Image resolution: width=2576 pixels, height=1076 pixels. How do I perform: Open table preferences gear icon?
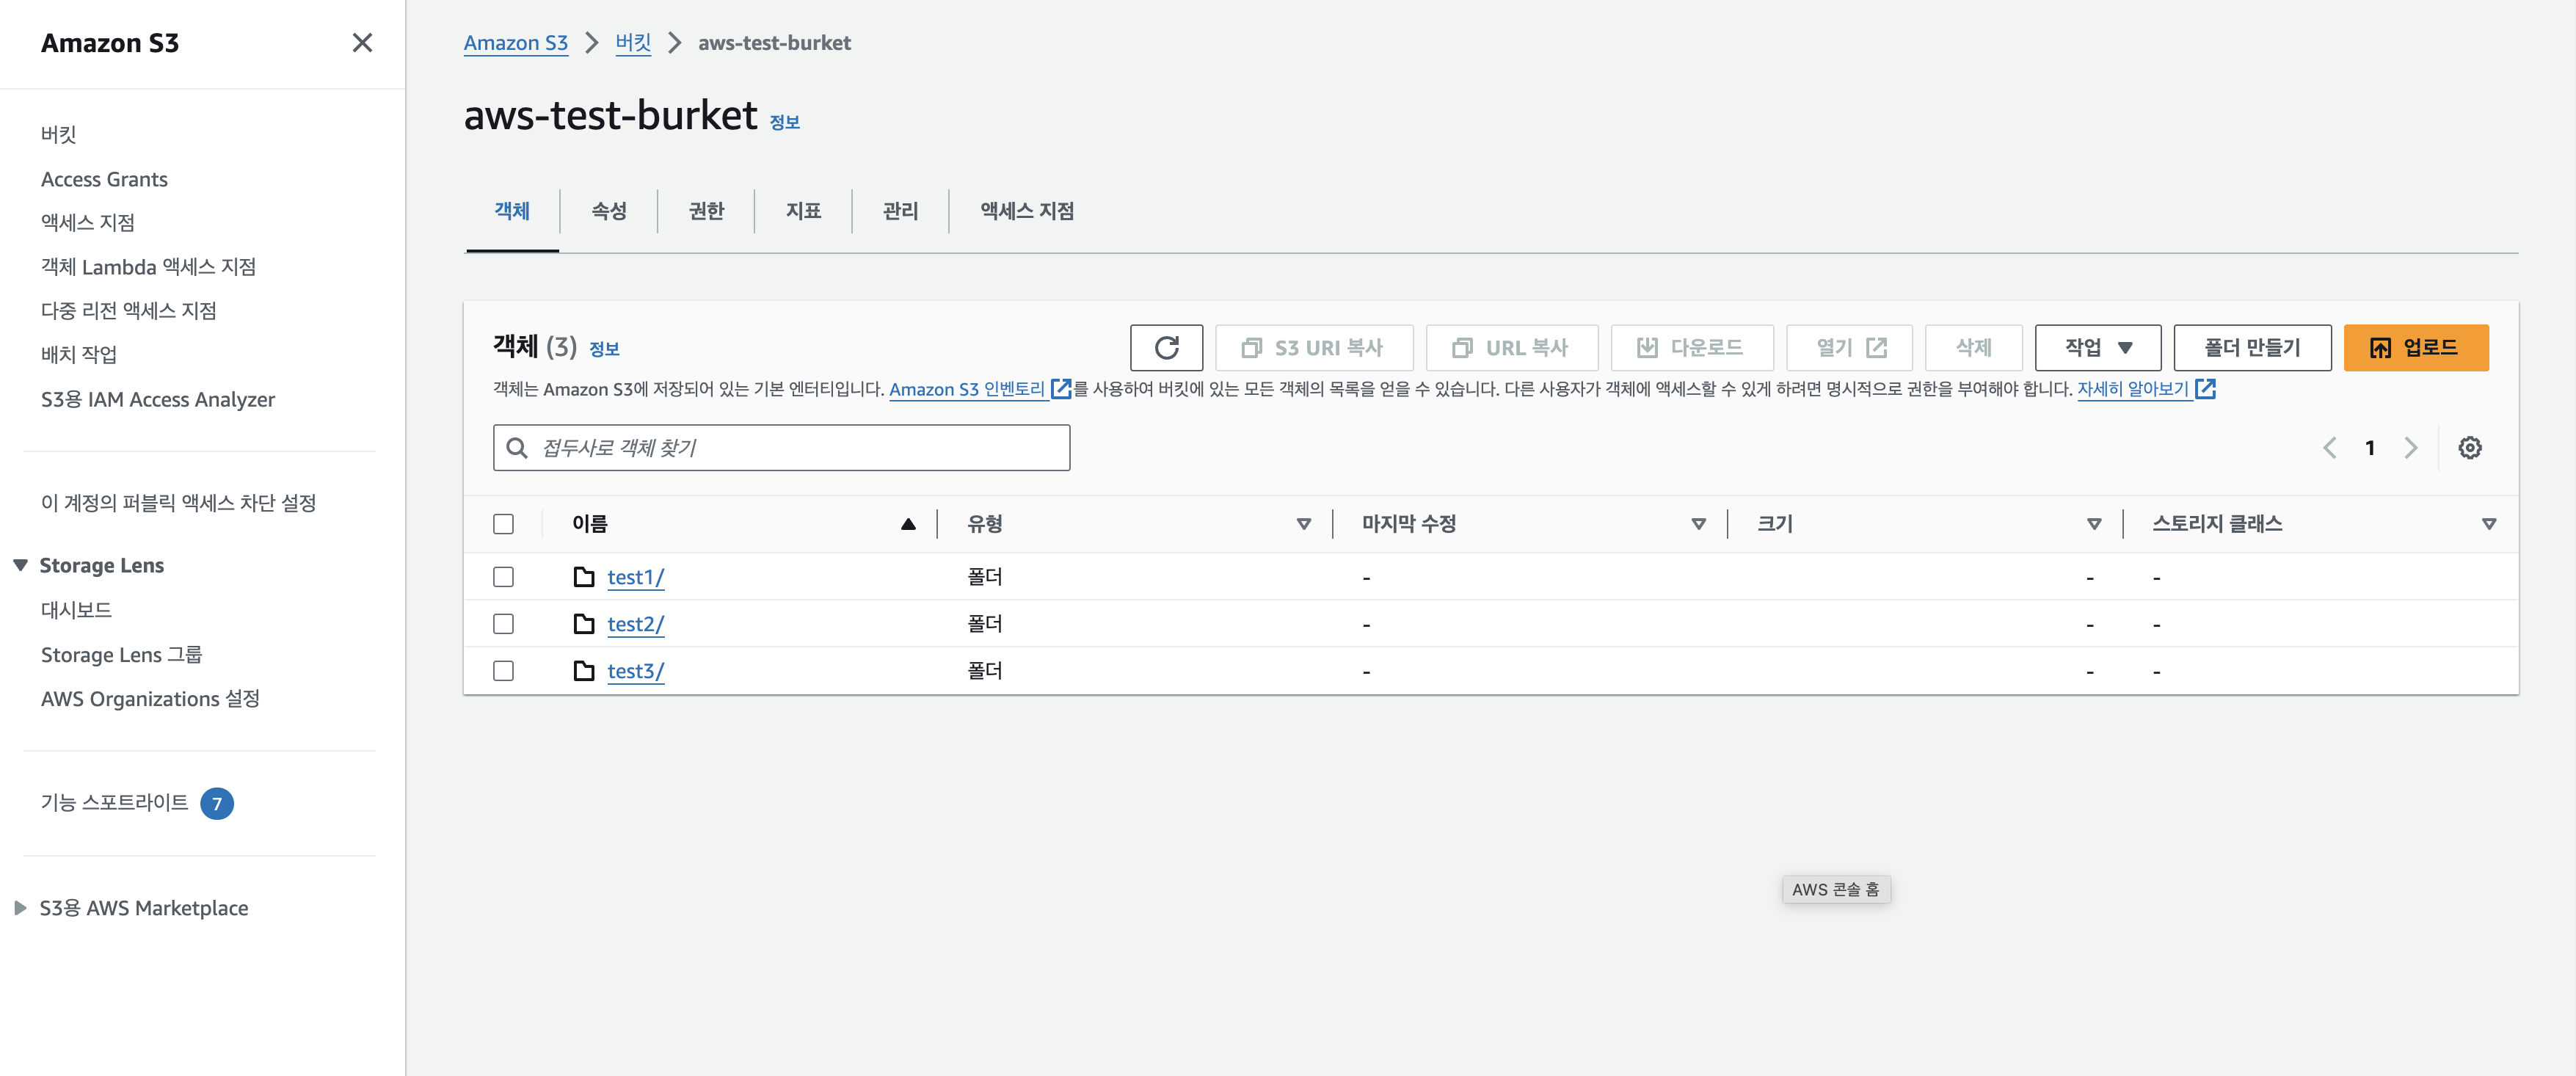click(x=2469, y=447)
